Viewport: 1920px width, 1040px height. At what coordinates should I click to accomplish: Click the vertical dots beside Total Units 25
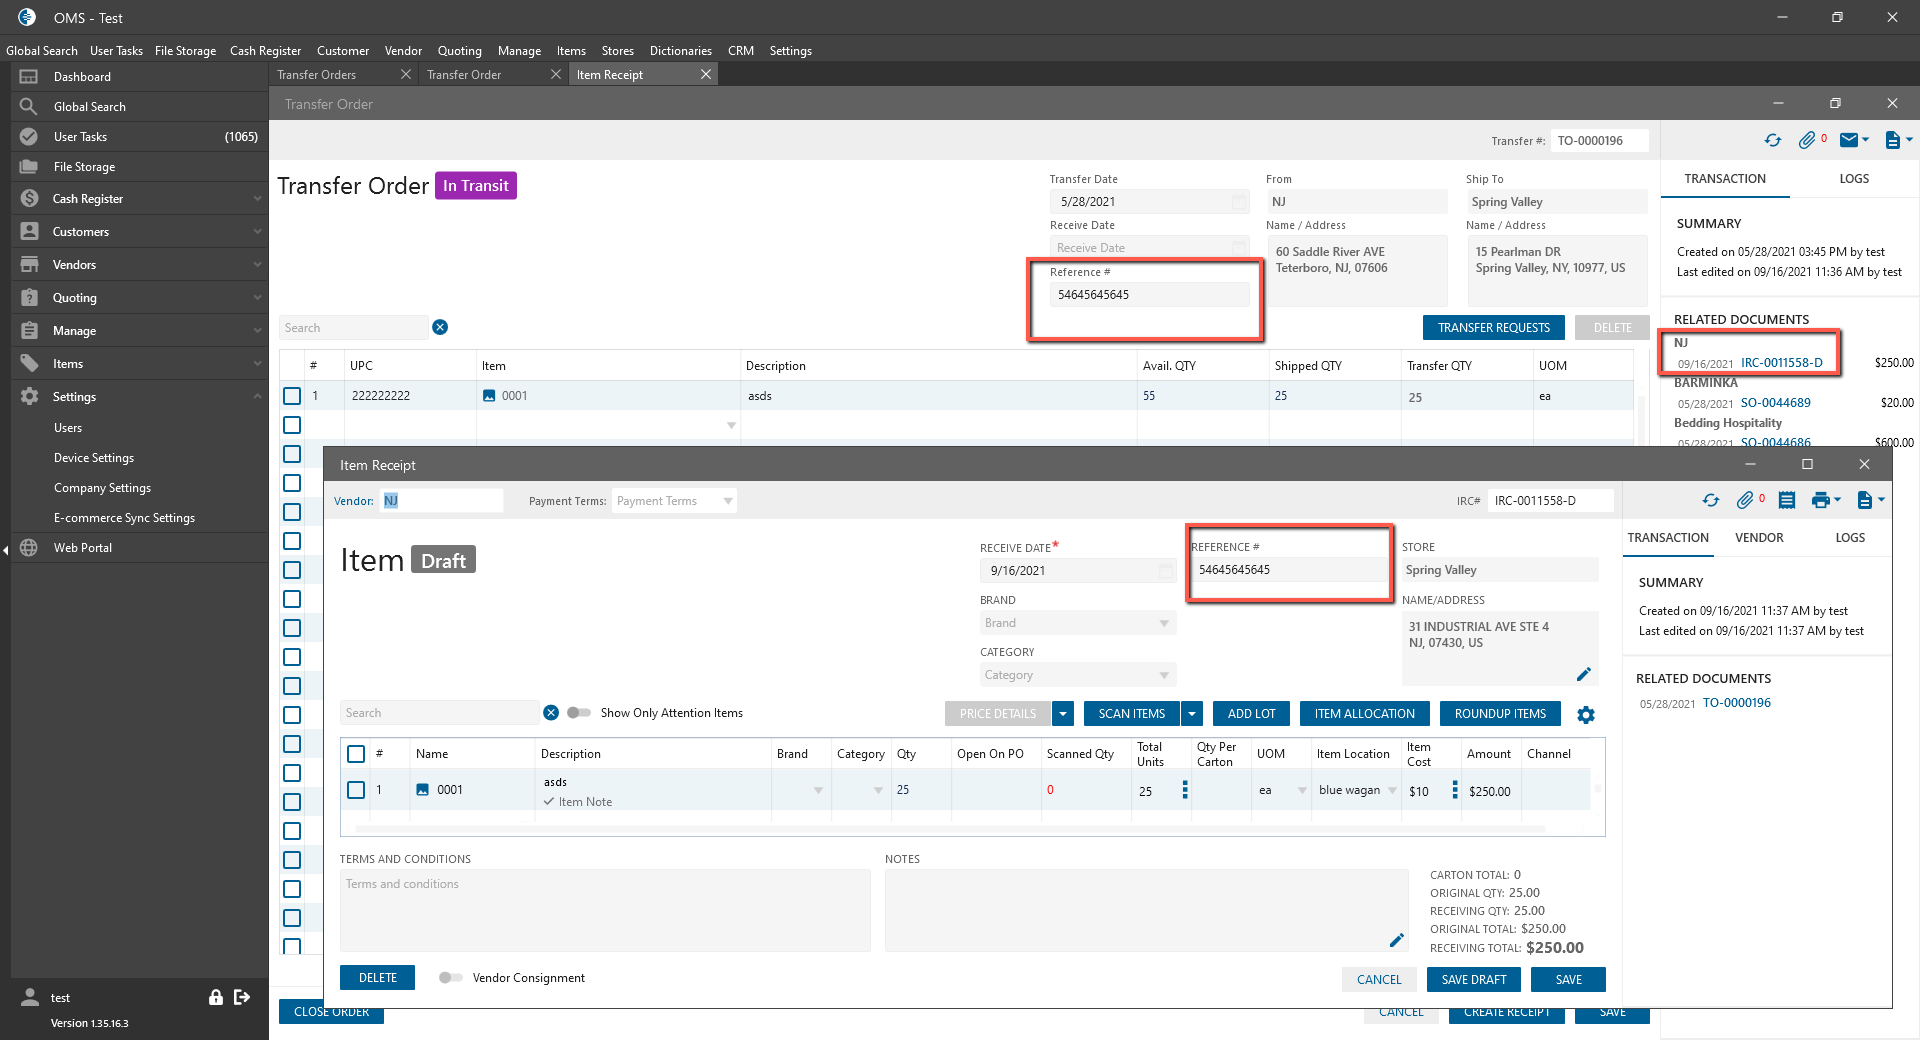1185,790
